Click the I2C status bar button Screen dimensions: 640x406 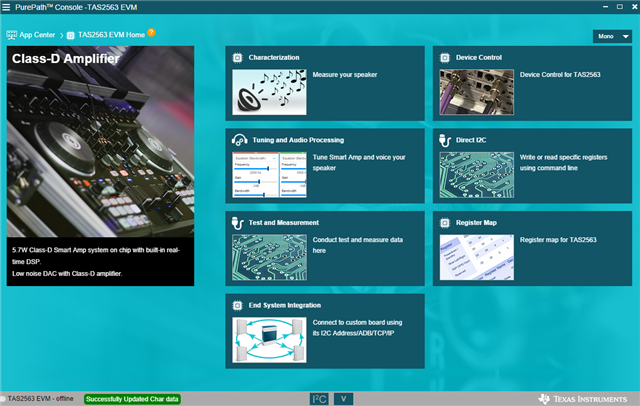pos(319,399)
